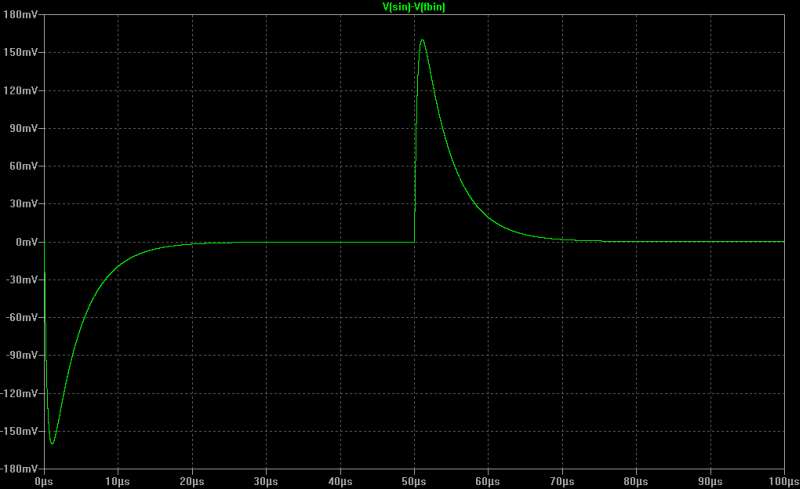Click the -30mV vertical axis label
800x489 pixels.
pos(22,280)
